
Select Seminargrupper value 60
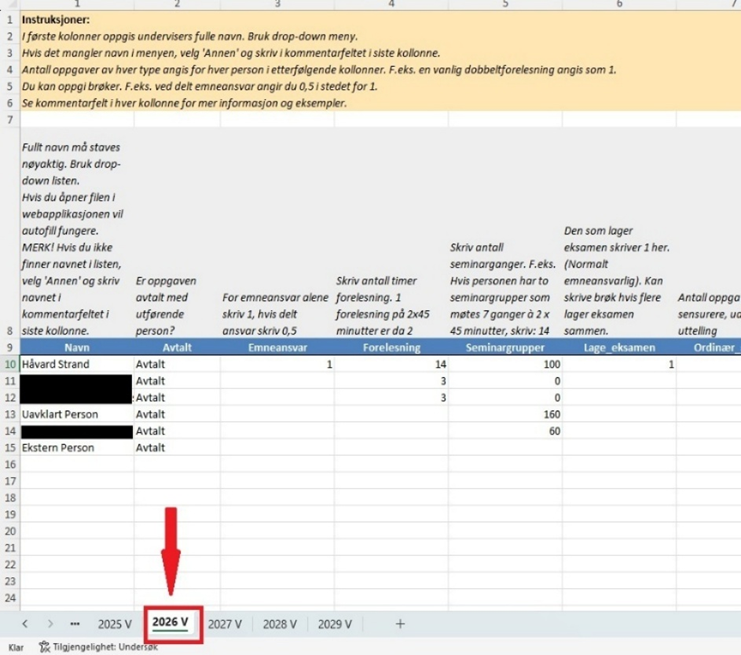505,431
